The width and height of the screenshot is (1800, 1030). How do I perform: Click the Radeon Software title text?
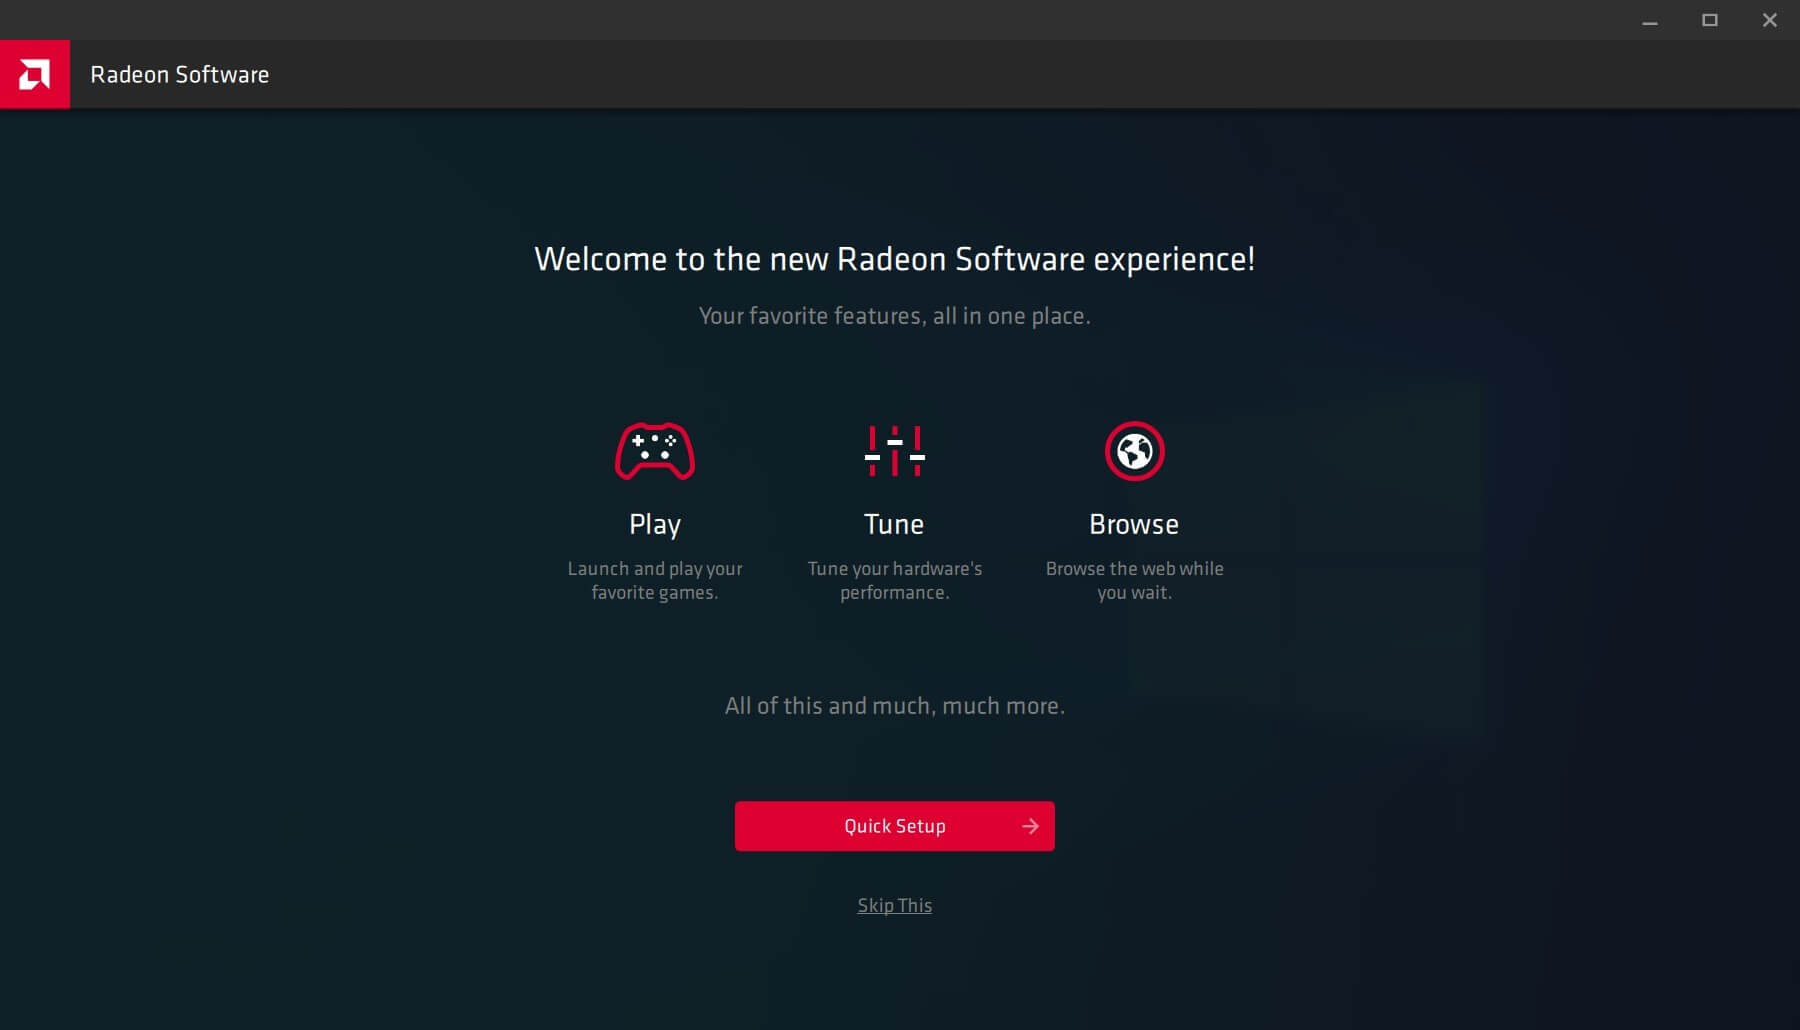click(x=180, y=75)
